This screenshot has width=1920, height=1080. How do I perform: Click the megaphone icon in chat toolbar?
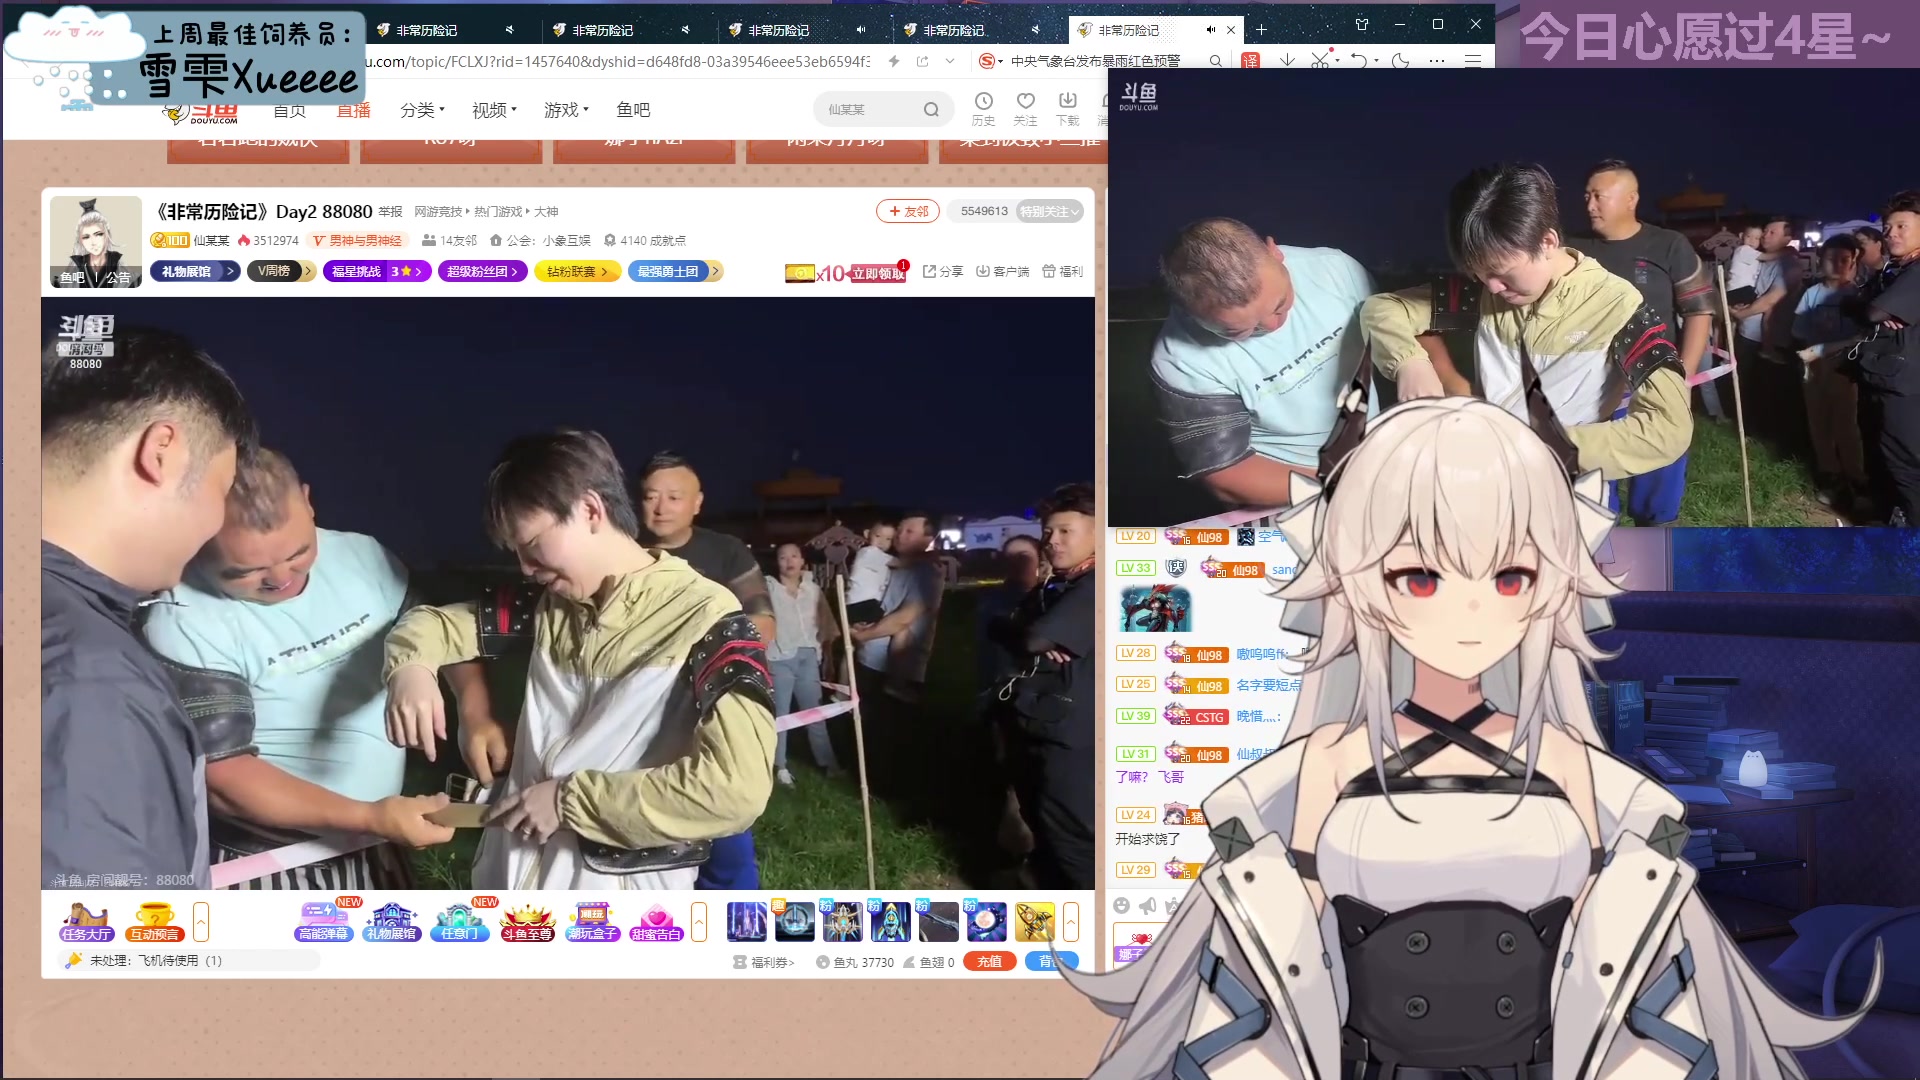coord(1147,905)
